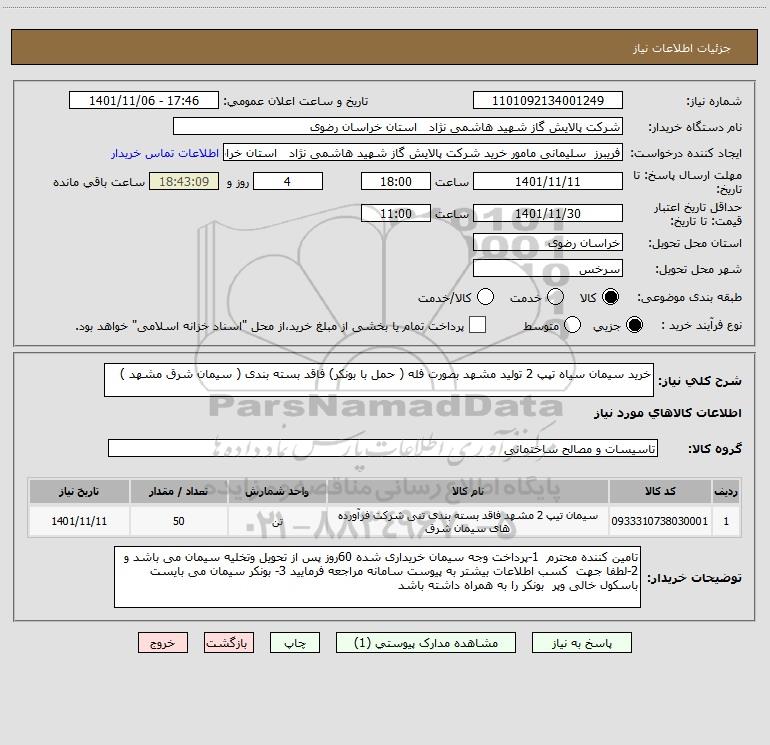Click the 18:00 hour field

coord(396,181)
